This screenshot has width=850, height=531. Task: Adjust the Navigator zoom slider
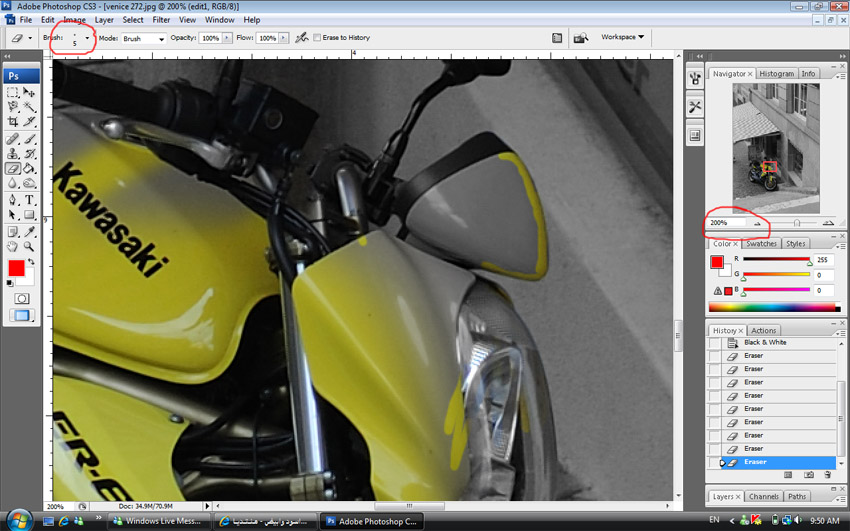(x=796, y=223)
